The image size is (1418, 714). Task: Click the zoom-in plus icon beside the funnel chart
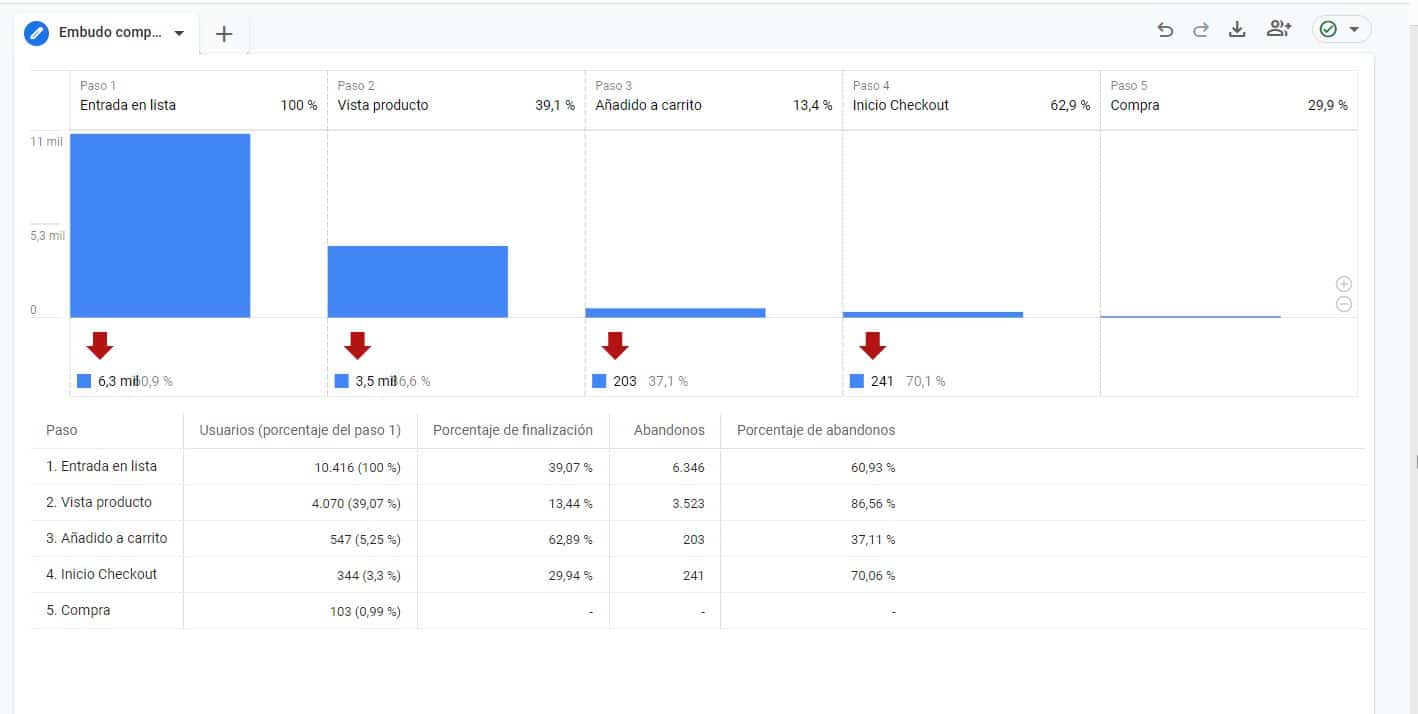[x=1344, y=284]
